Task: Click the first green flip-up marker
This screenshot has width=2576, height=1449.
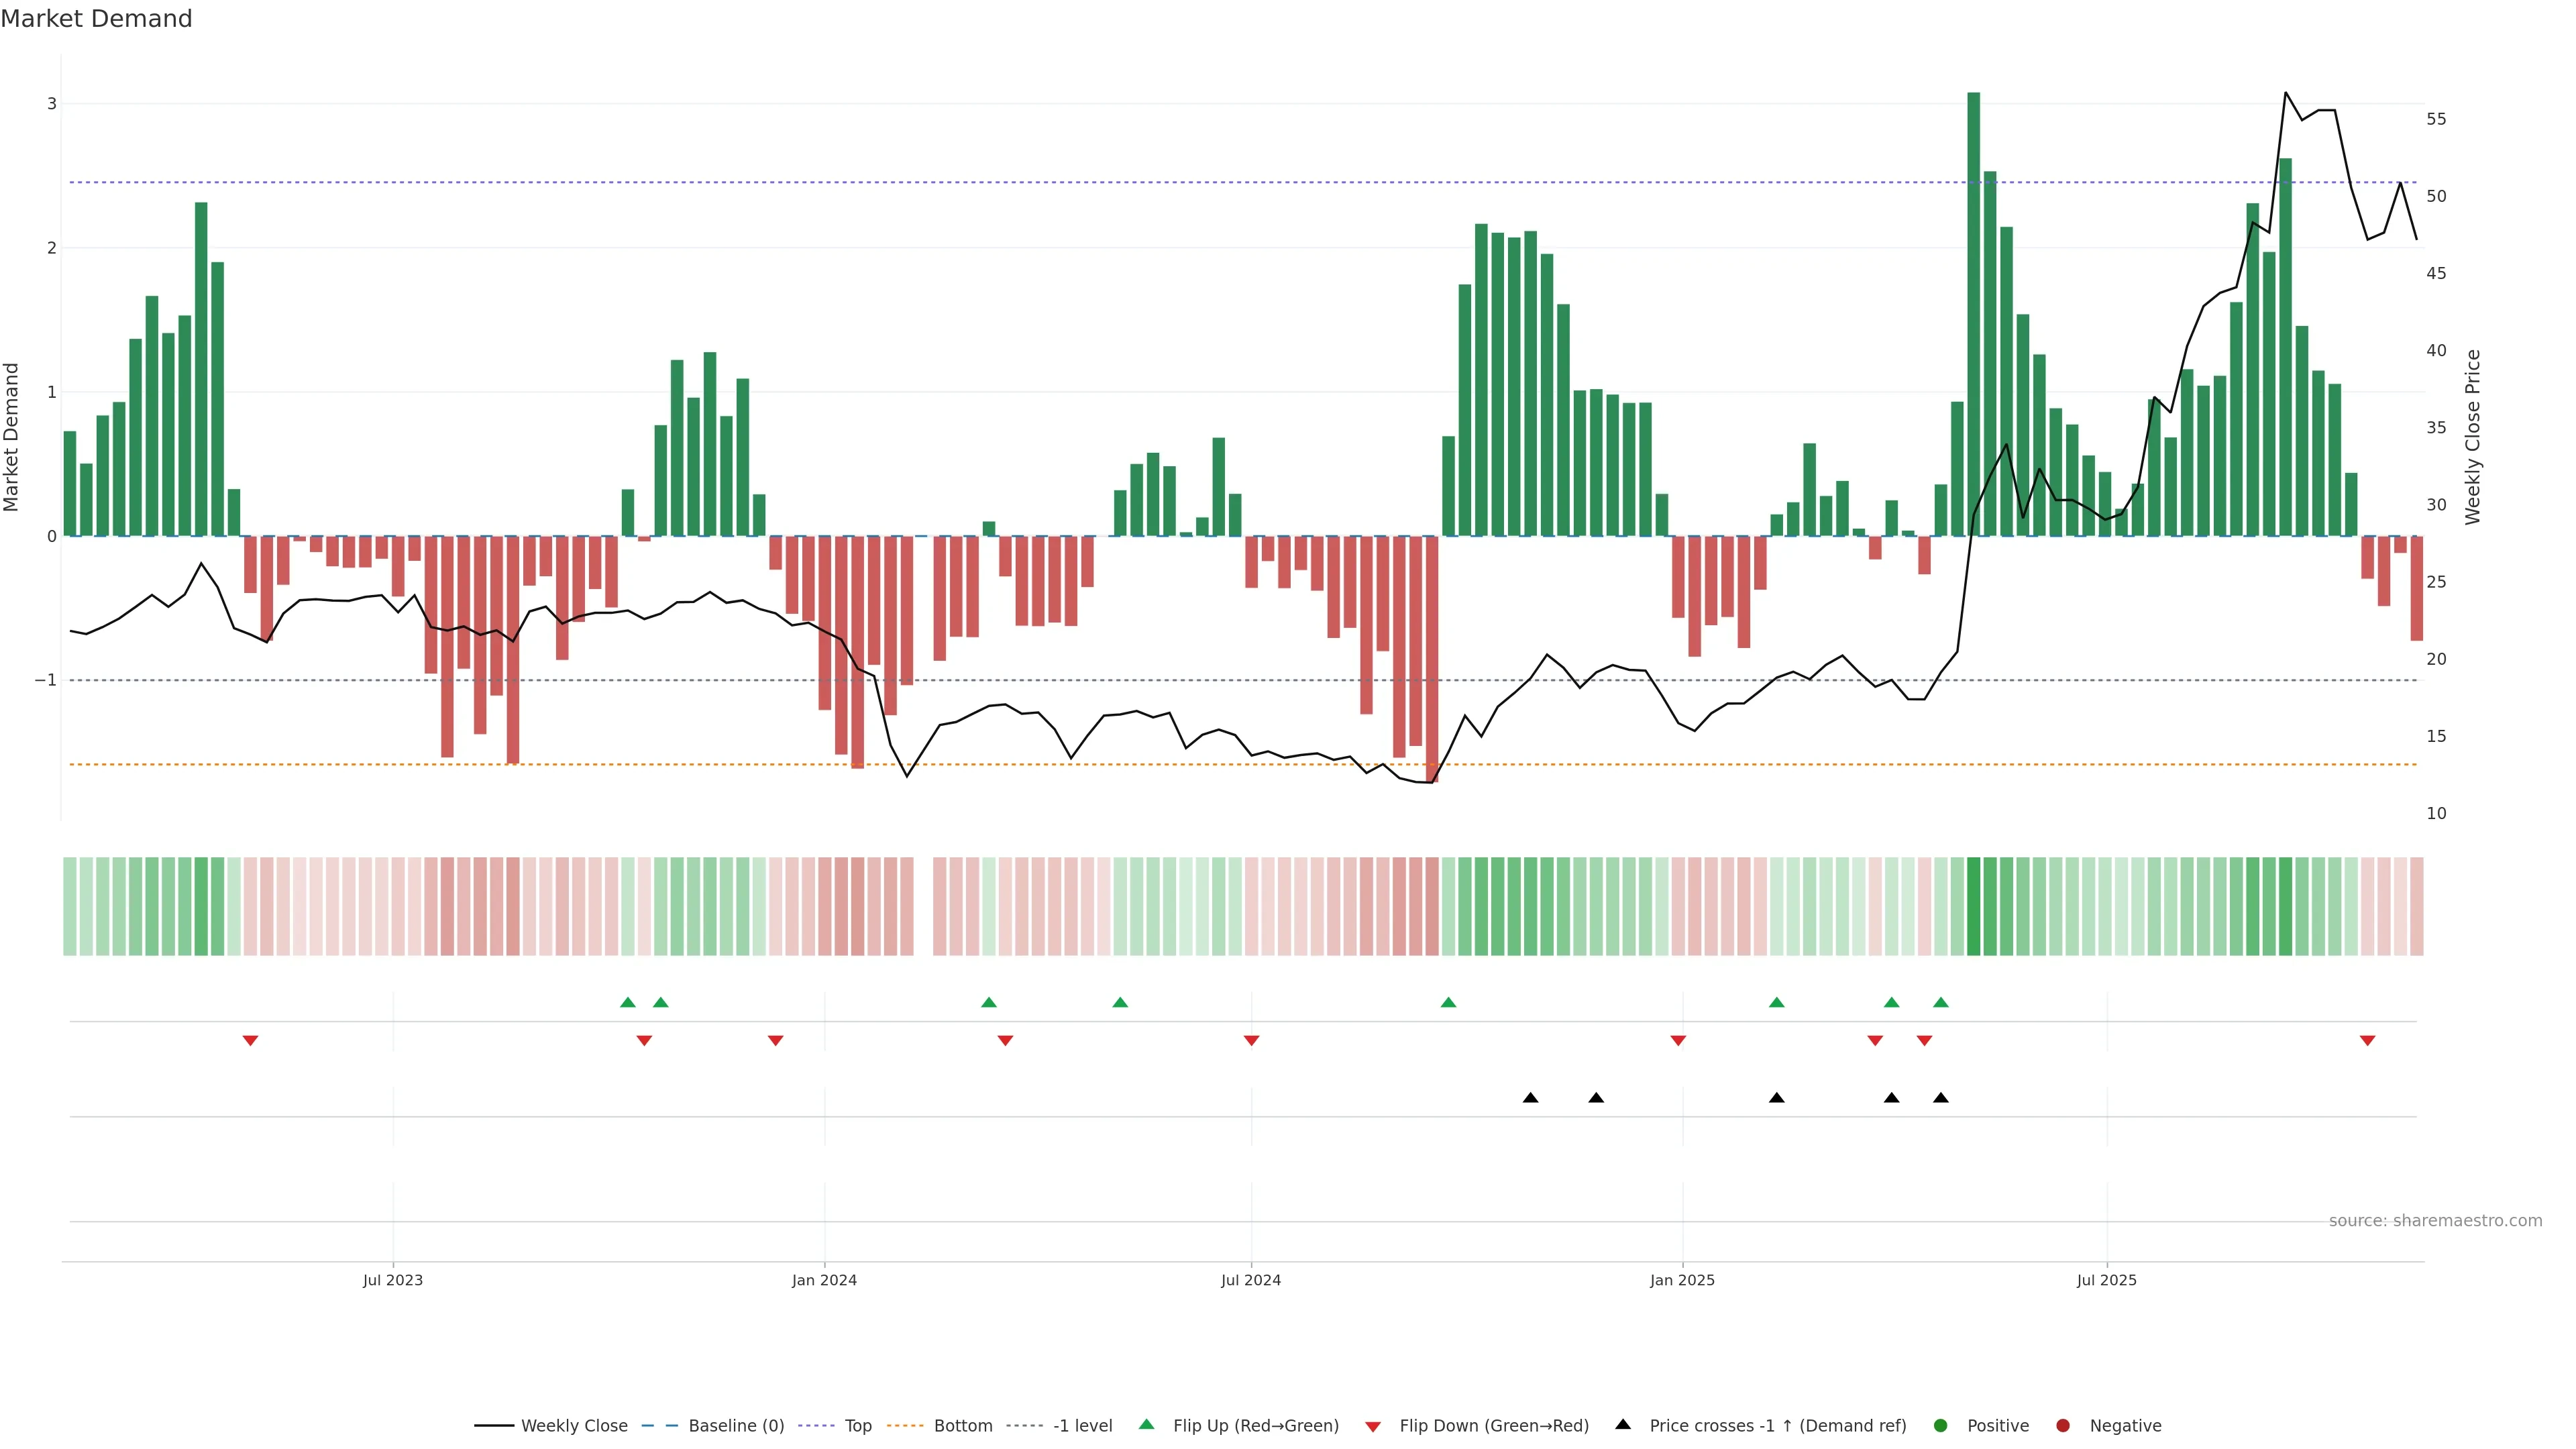Action: coord(628,1003)
